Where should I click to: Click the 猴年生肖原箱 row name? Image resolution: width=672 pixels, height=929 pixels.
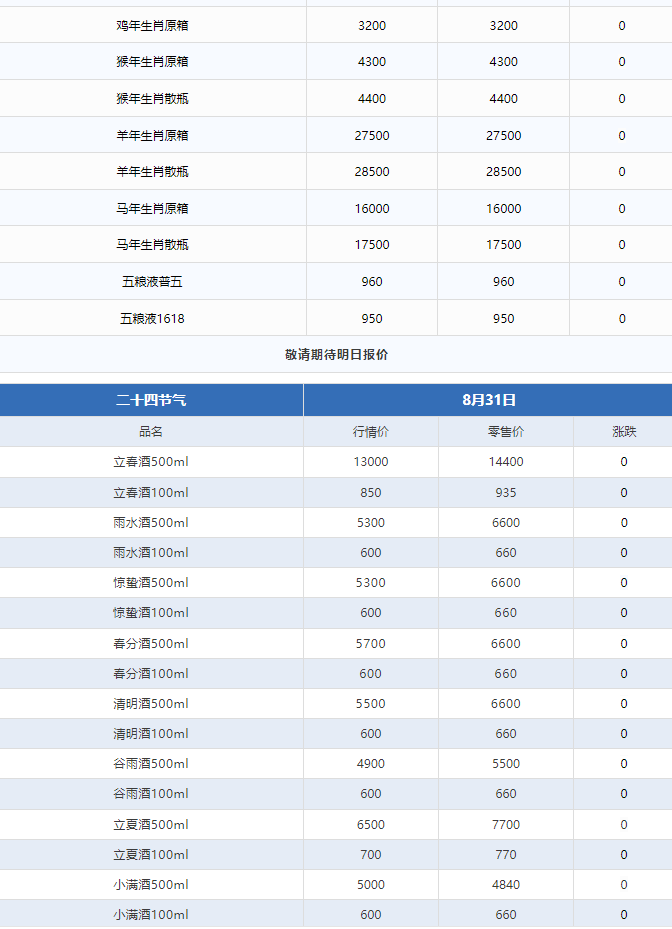pos(152,62)
